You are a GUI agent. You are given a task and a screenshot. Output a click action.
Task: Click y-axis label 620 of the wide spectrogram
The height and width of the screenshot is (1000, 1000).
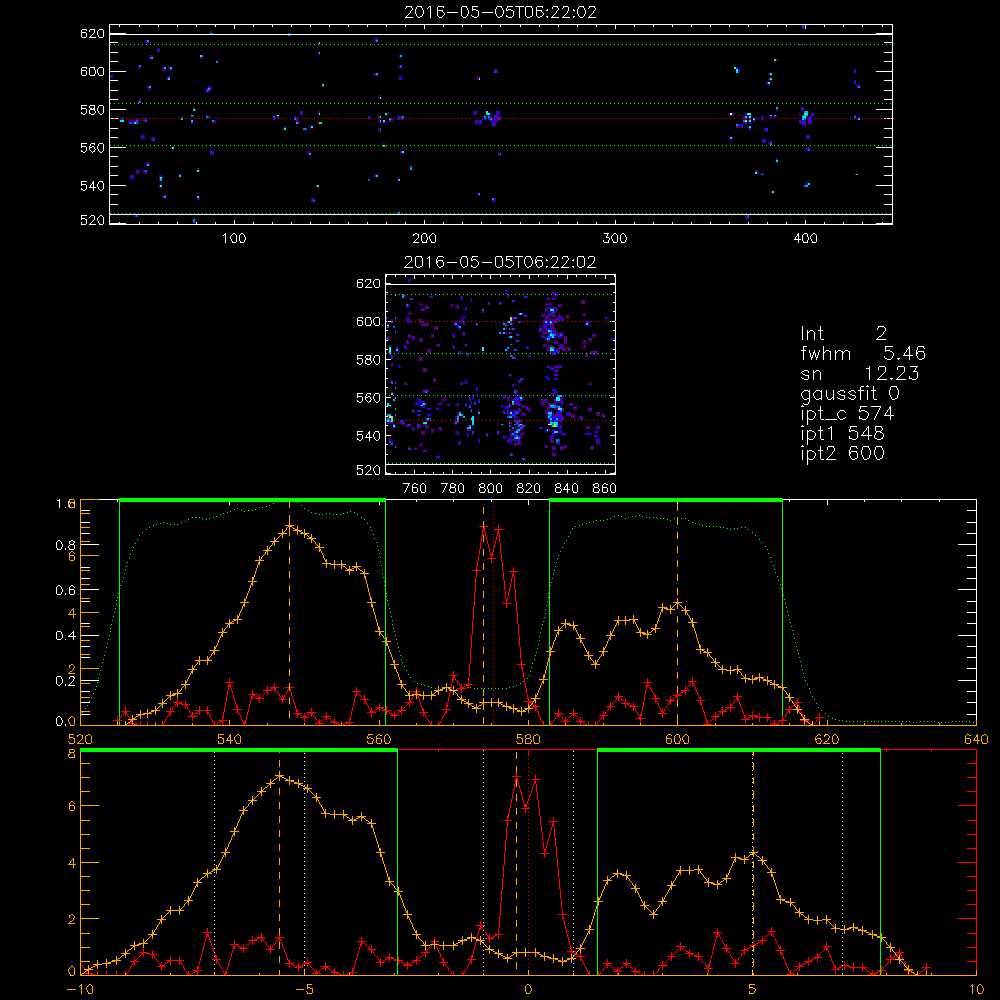coord(92,33)
